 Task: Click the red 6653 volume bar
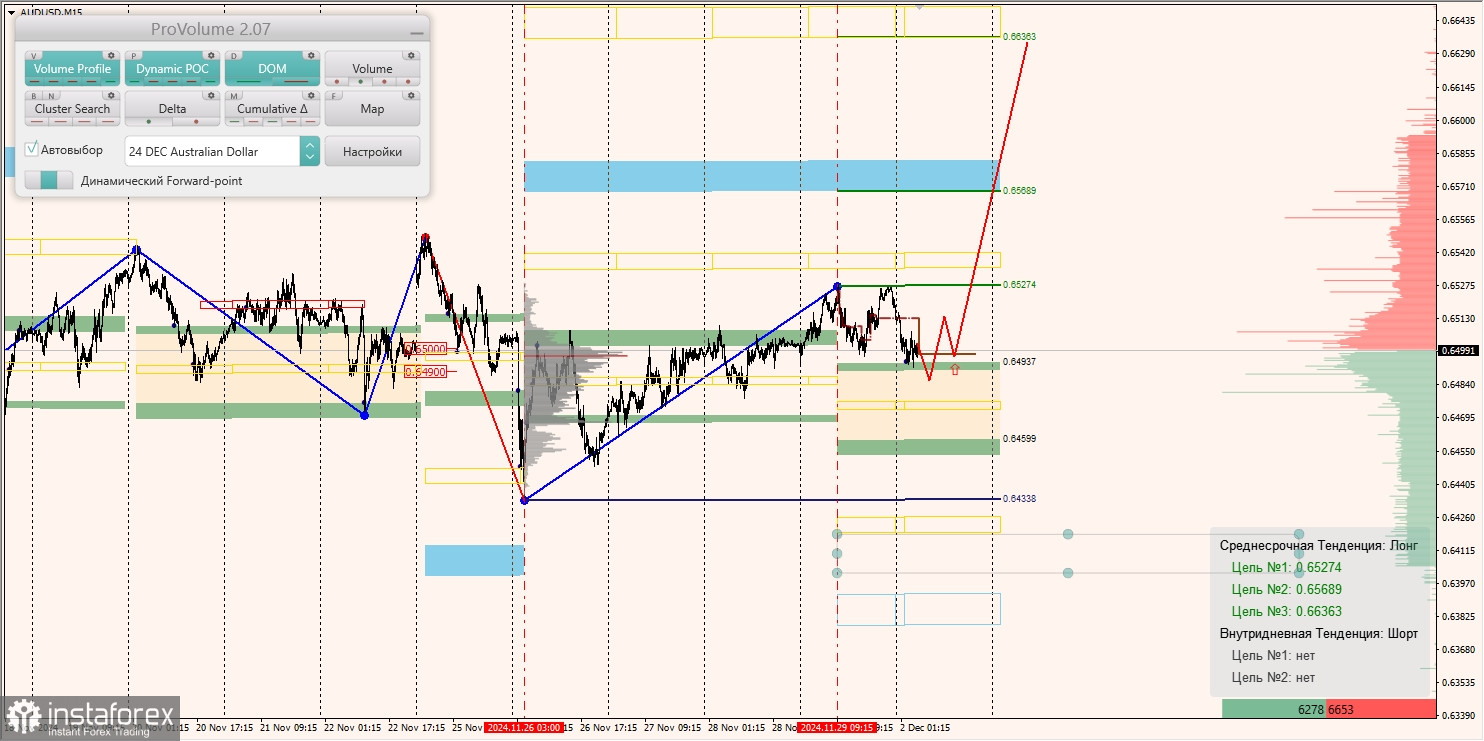[1380, 709]
